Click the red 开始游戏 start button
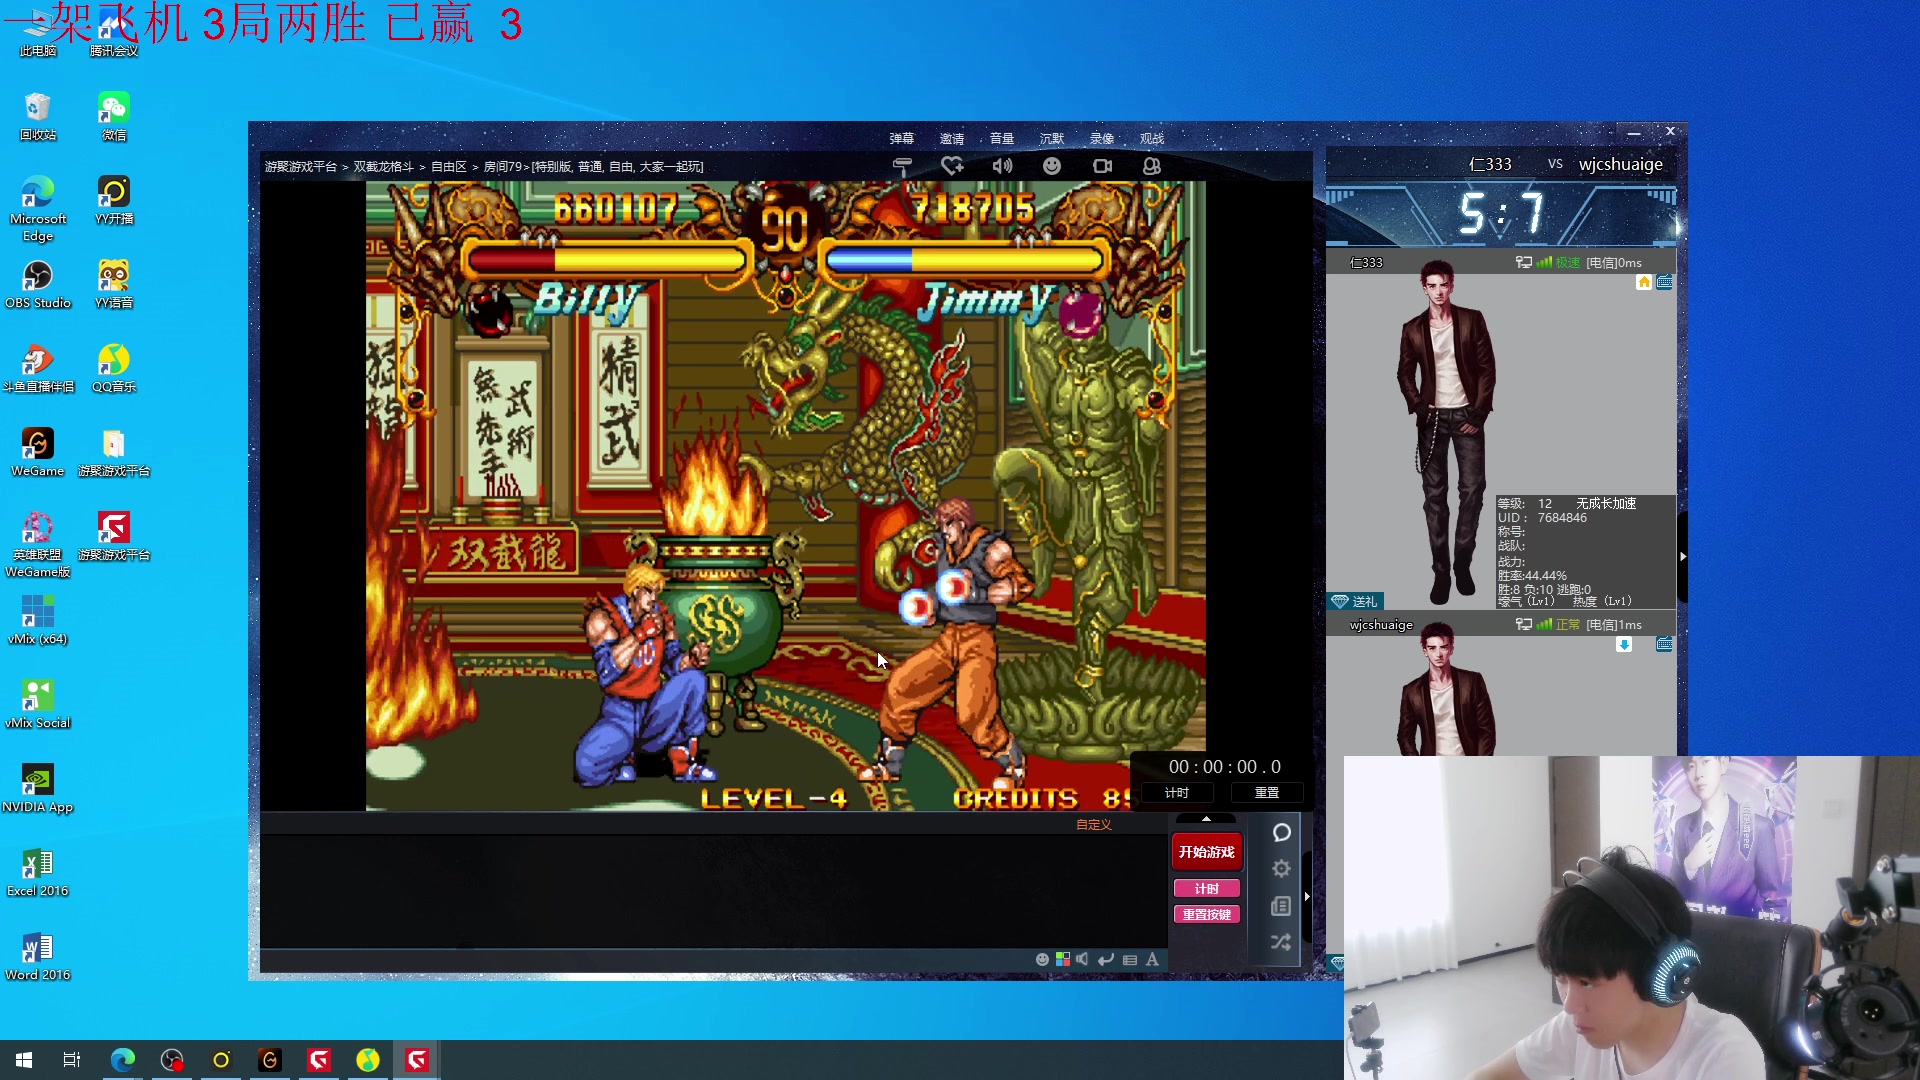Screen dimensions: 1920x1080 pos(1207,852)
